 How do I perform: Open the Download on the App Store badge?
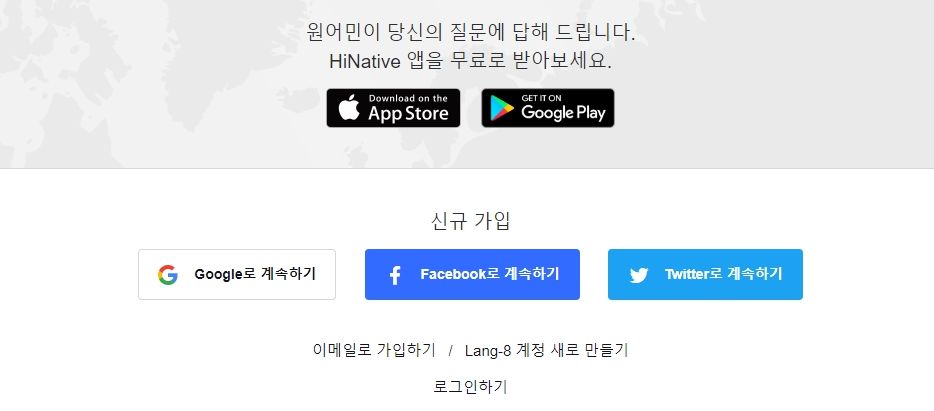coord(393,108)
